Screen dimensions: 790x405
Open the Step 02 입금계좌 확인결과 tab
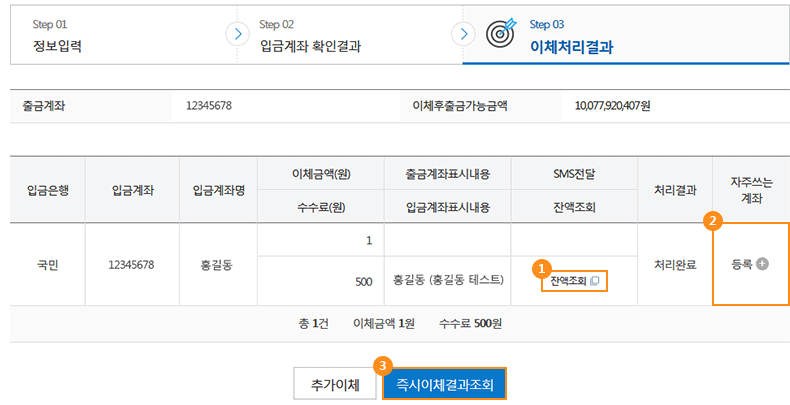tap(350, 35)
